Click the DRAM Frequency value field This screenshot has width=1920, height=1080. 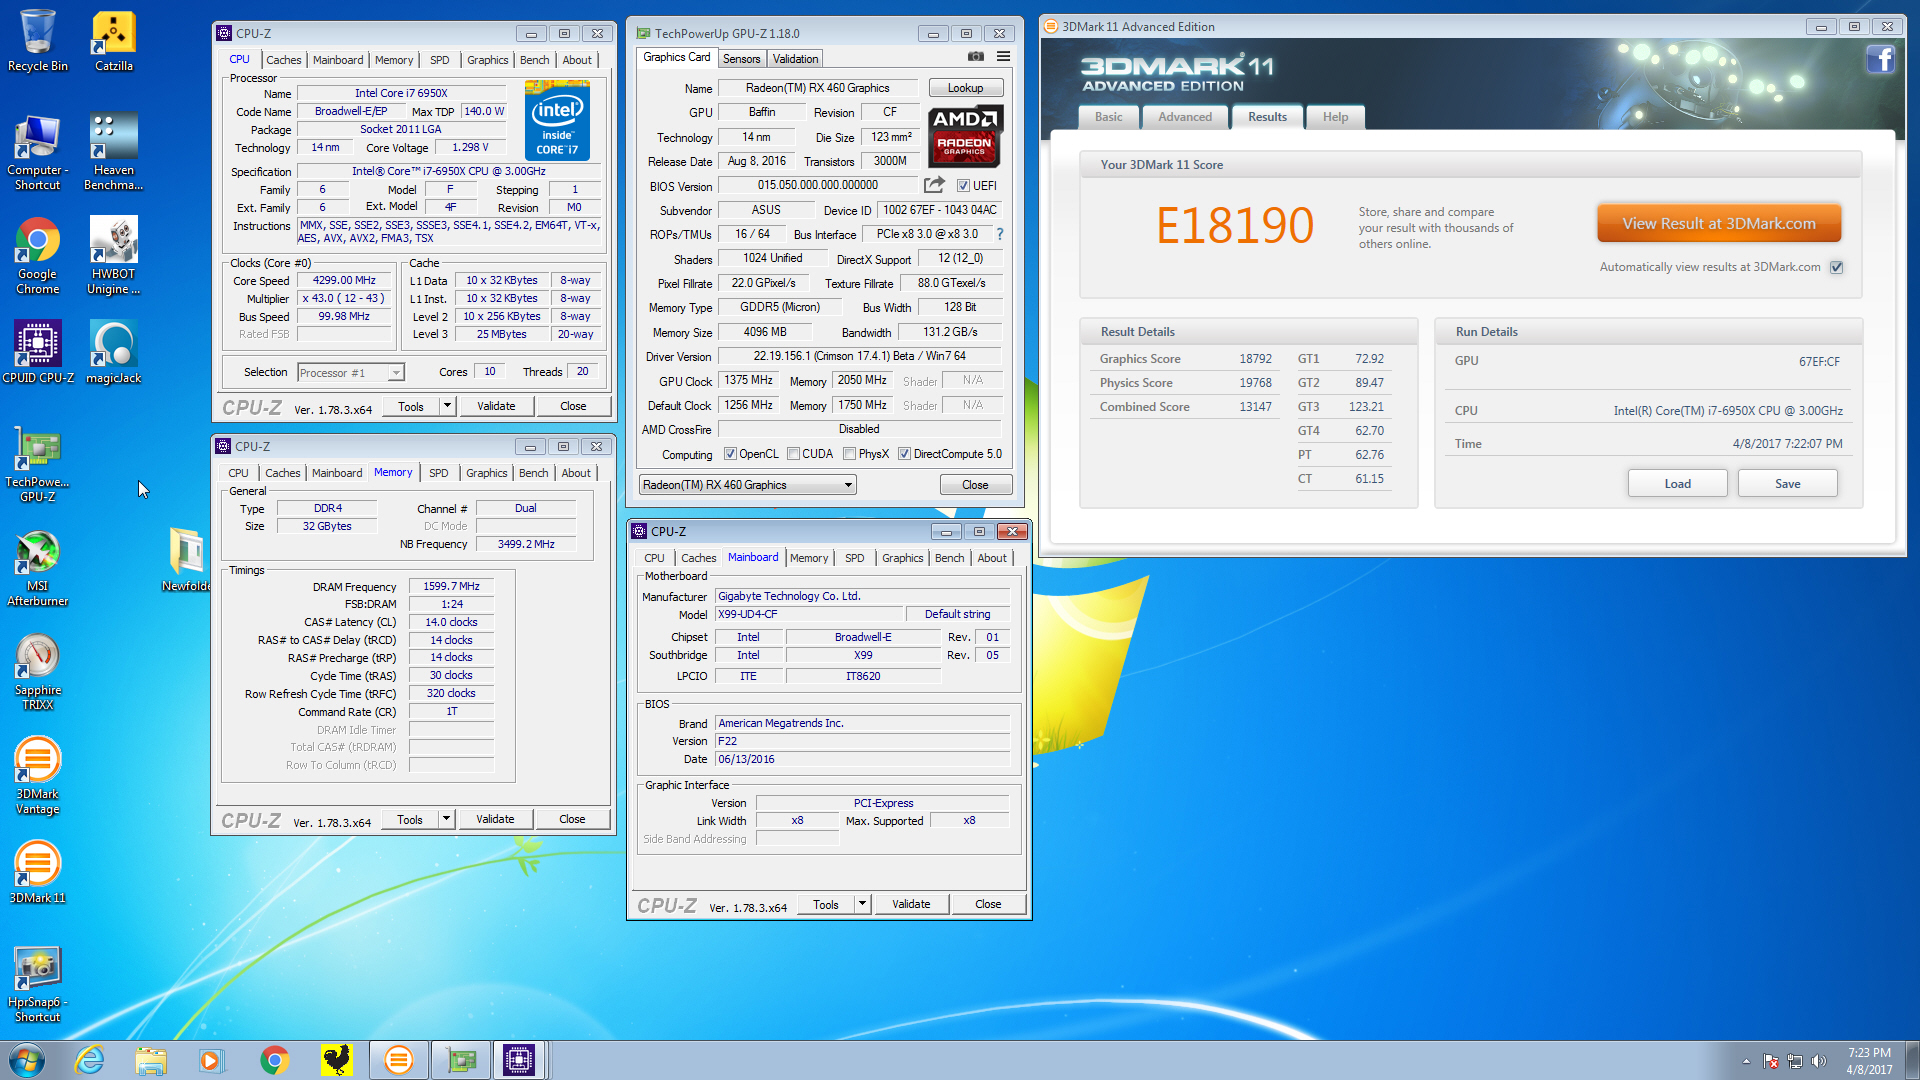(451, 587)
